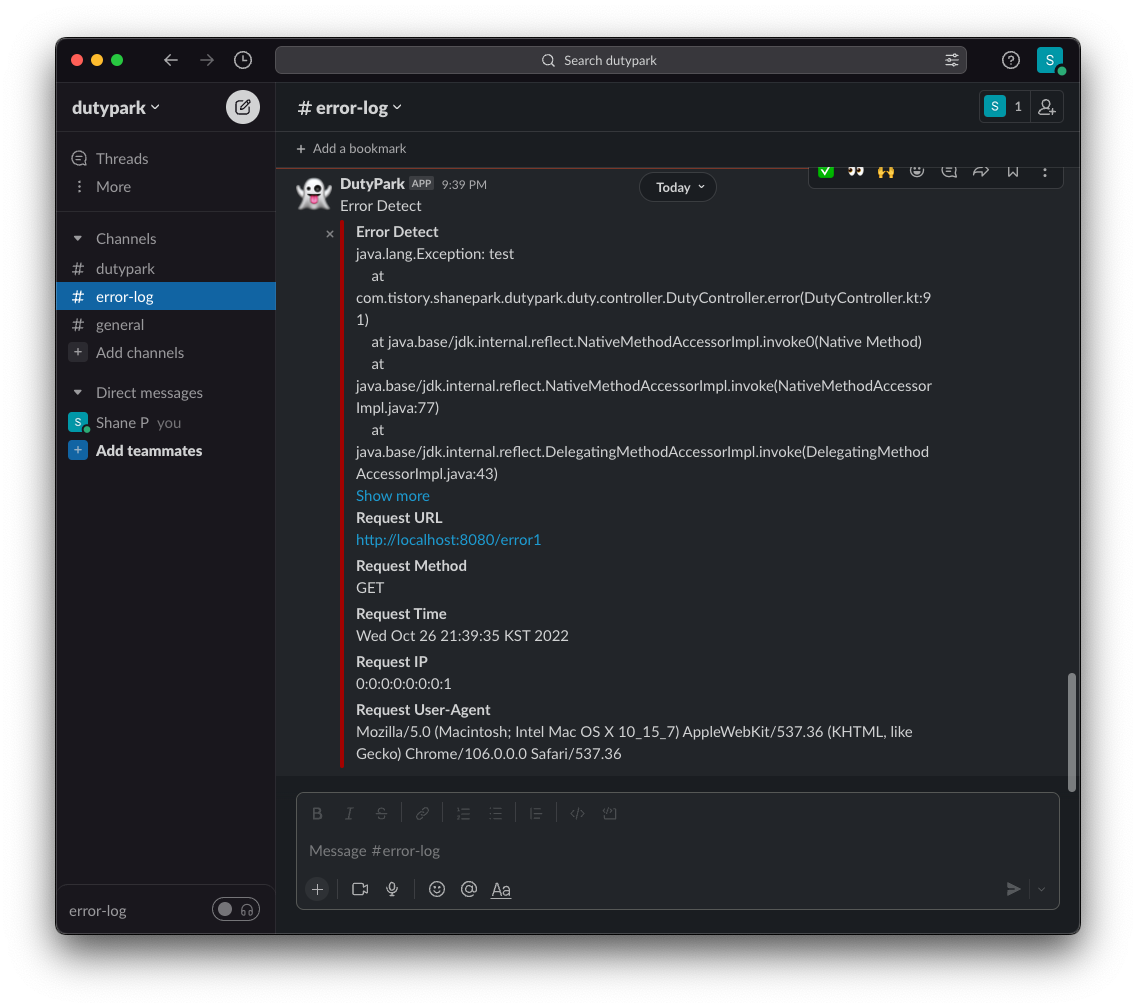Viewport: 1136px width, 1008px height.
Task: Open localhost:8080/error1 link
Action: [x=448, y=540]
